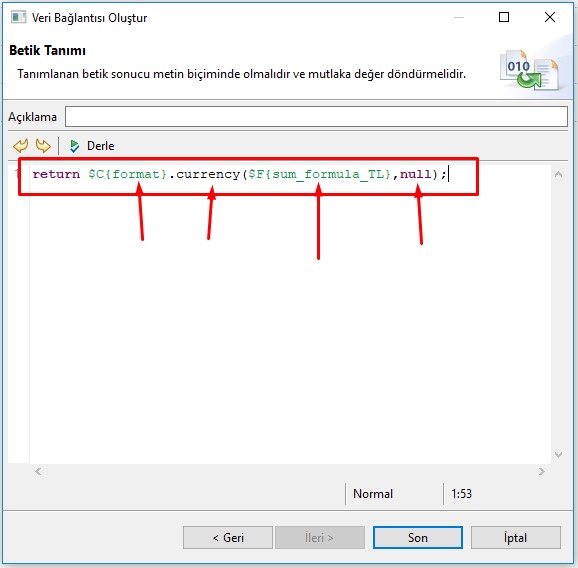Click the editor's scroll up arrow
578x568 pixels.
tap(558, 174)
